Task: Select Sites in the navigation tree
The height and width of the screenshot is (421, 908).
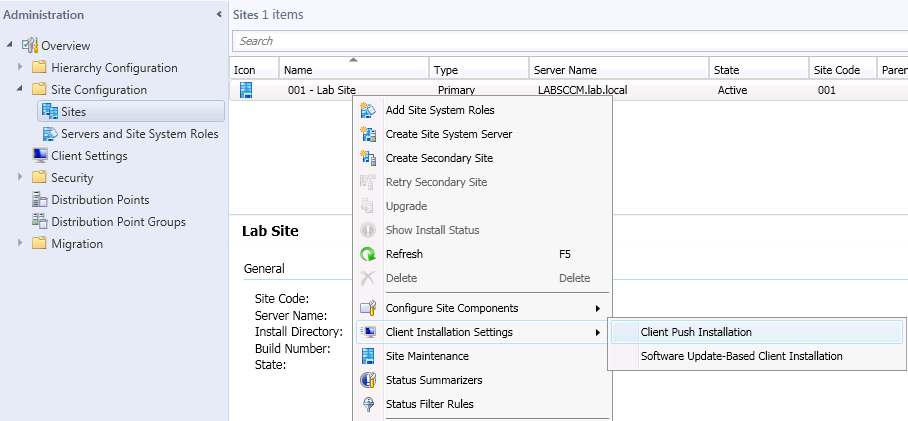Action: tap(131, 111)
